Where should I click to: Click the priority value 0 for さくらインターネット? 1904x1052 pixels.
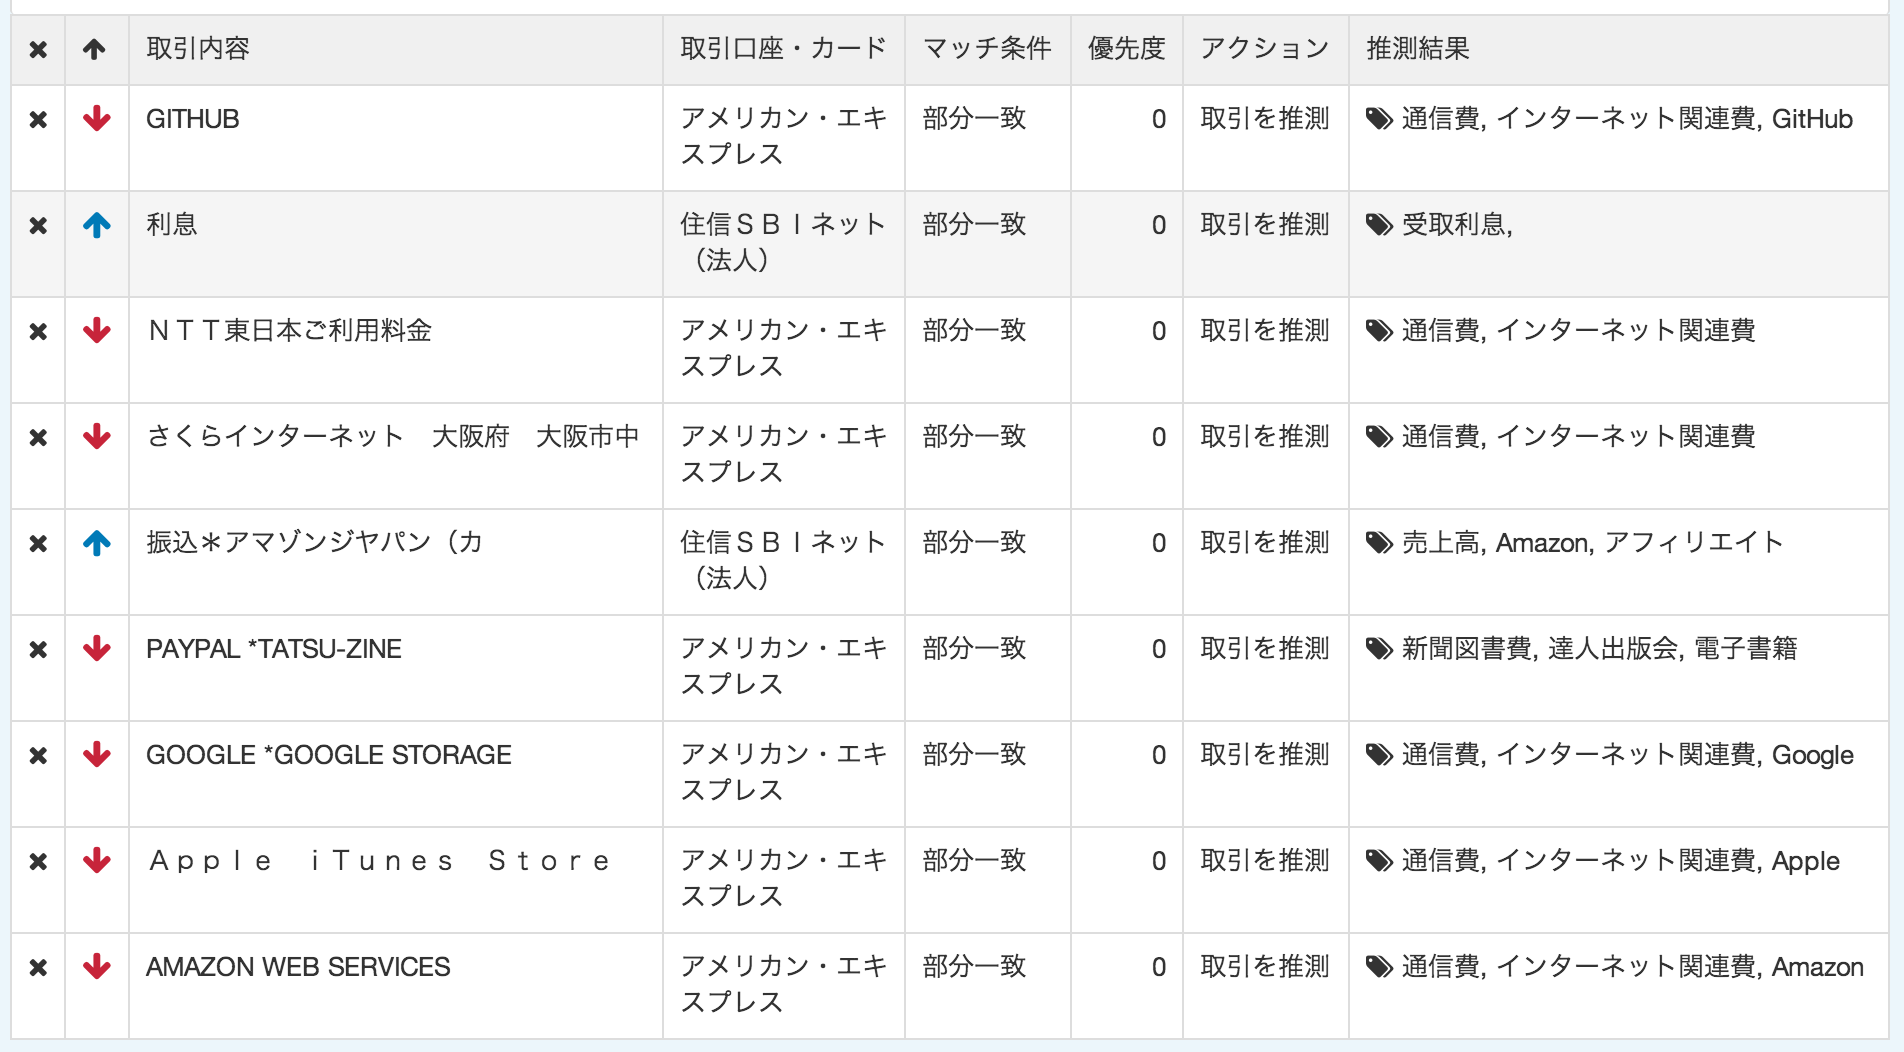(1158, 437)
